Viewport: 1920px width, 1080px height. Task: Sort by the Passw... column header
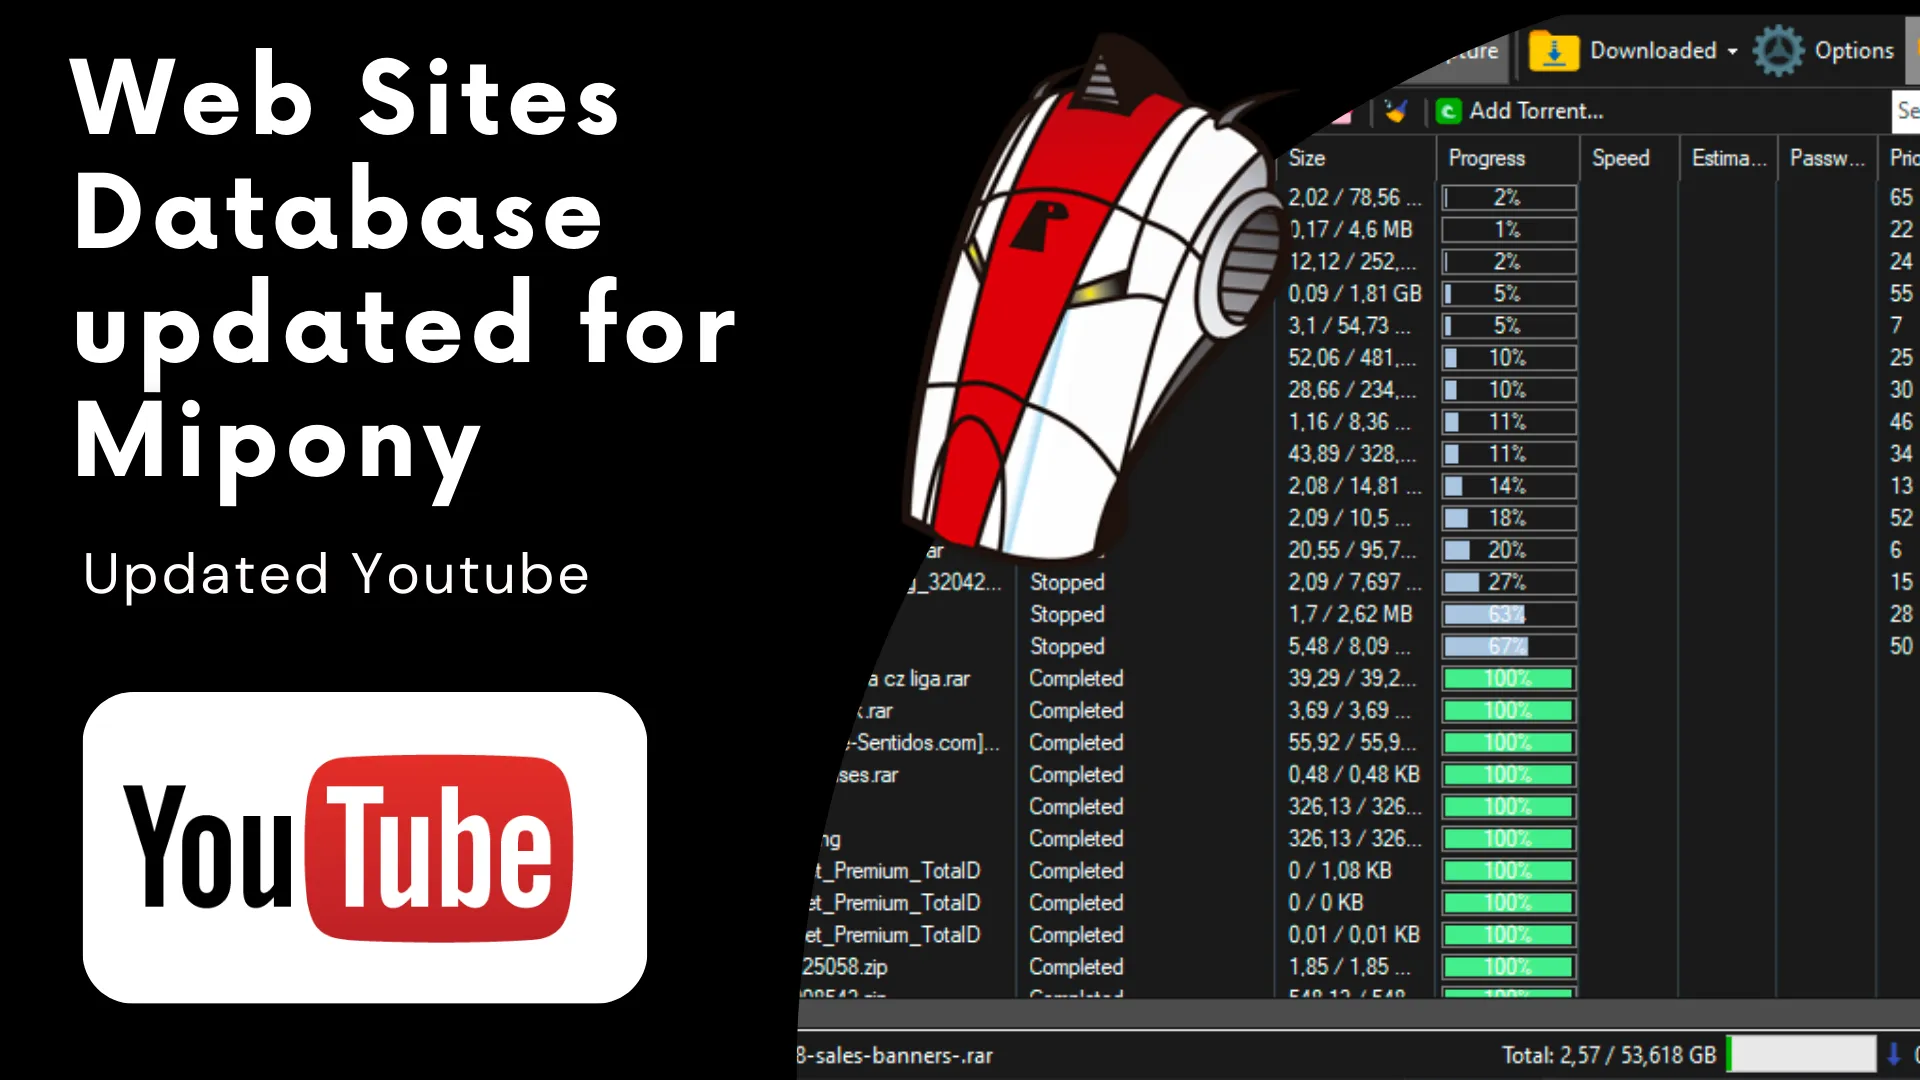point(1827,158)
